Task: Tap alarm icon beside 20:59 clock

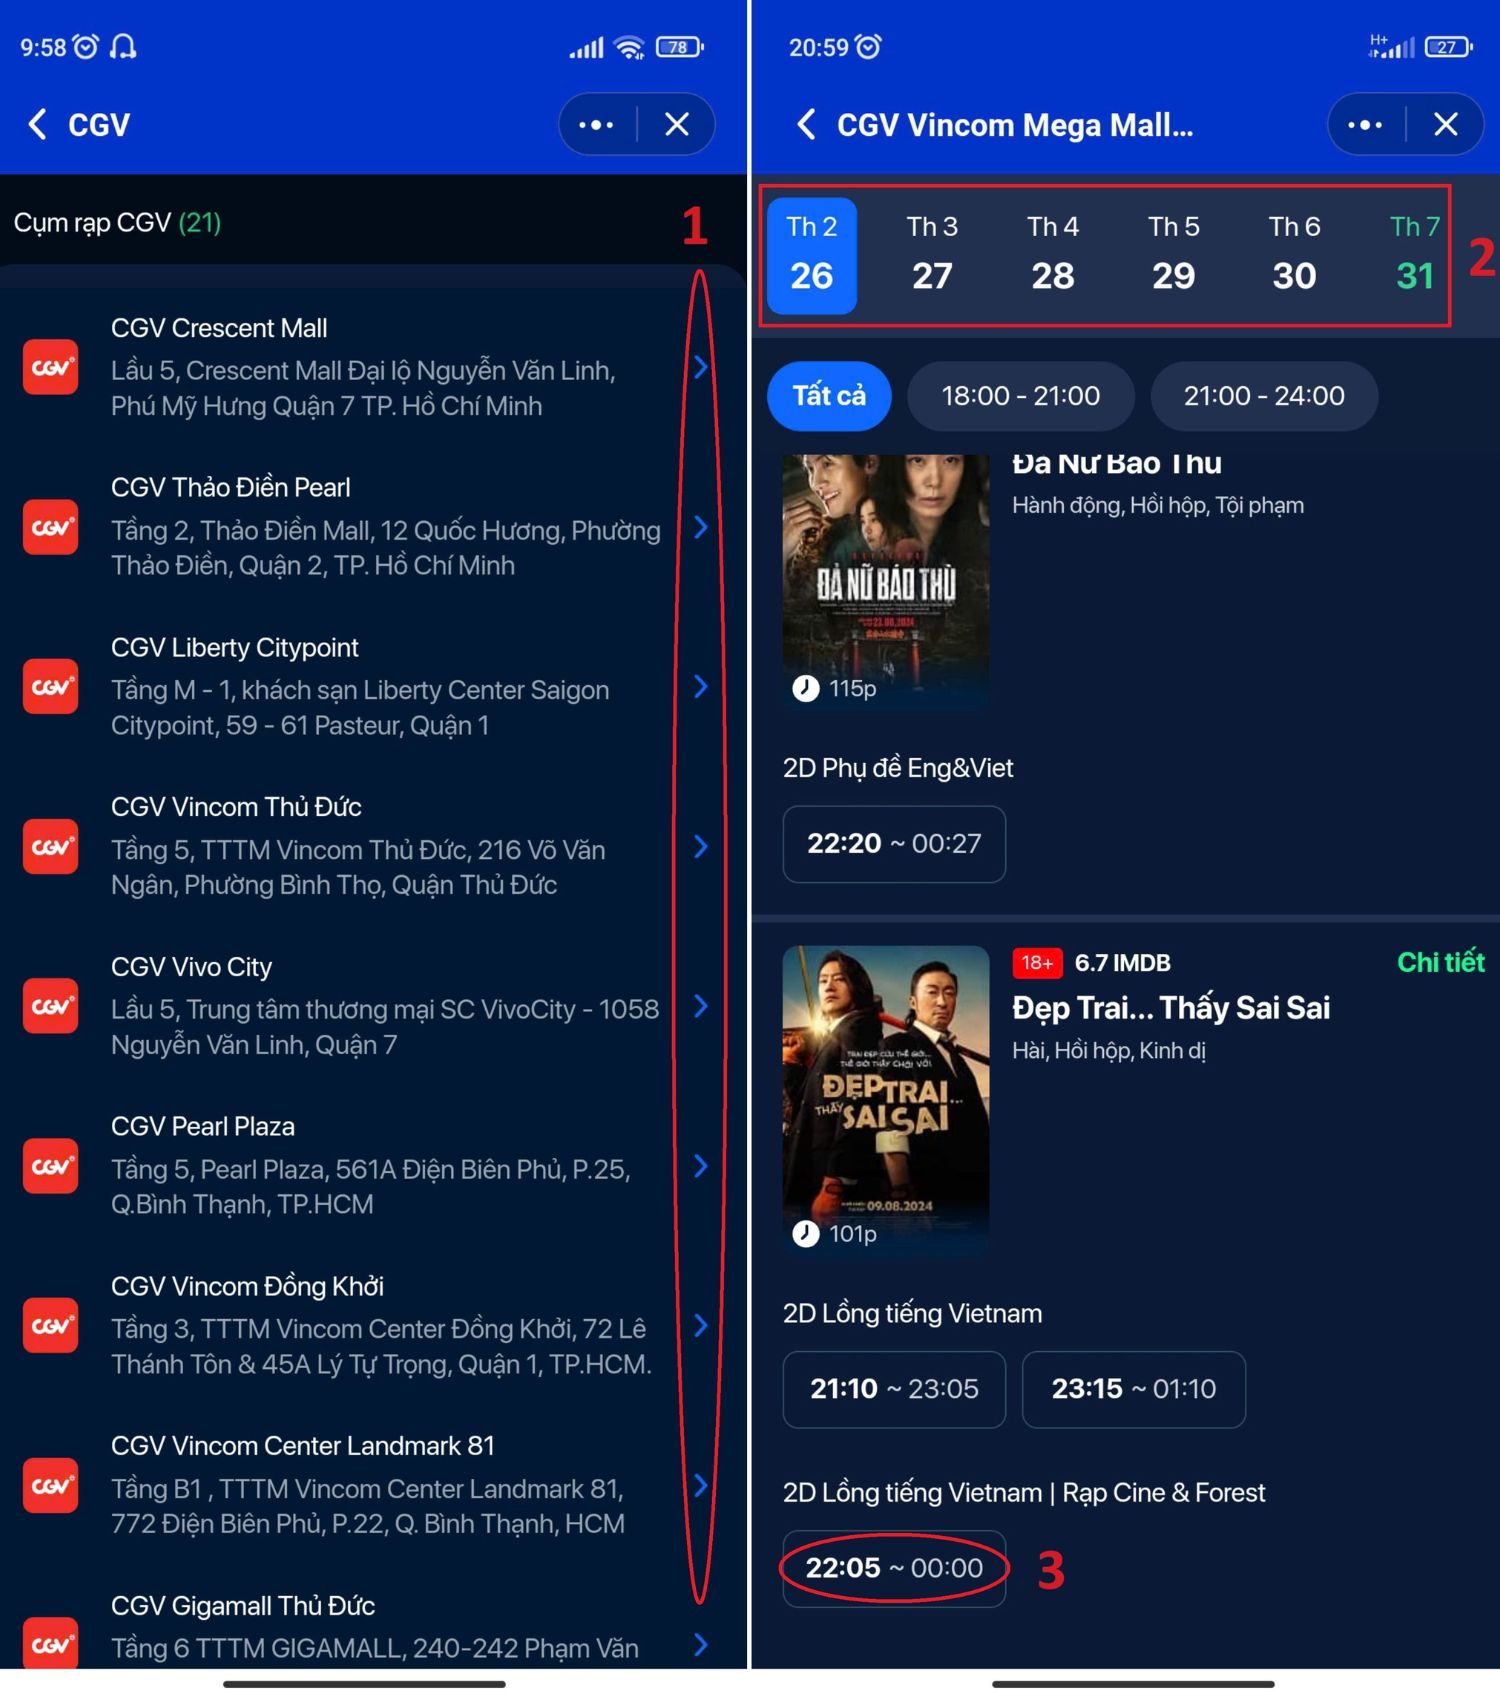Action: (x=869, y=47)
